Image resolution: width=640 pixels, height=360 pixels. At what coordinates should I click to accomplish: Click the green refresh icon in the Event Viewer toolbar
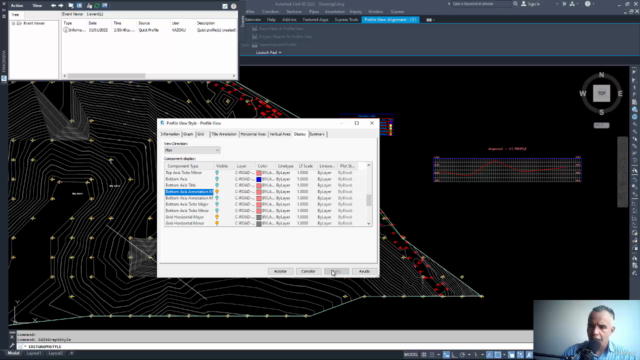pos(97,6)
